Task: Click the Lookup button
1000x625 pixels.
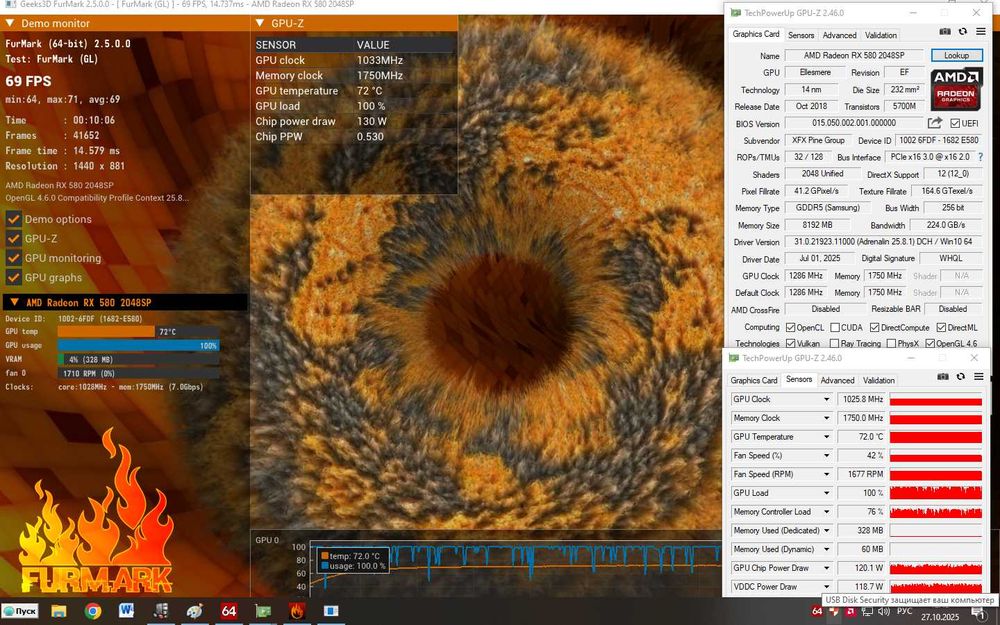Action: pyautogui.click(x=956, y=55)
